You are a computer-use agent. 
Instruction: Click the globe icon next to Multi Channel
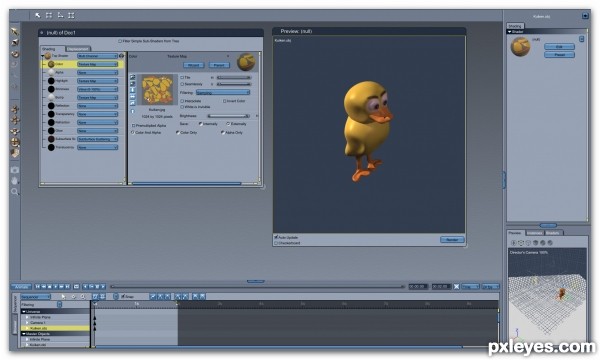pyautogui.click(x=122, y=56)
